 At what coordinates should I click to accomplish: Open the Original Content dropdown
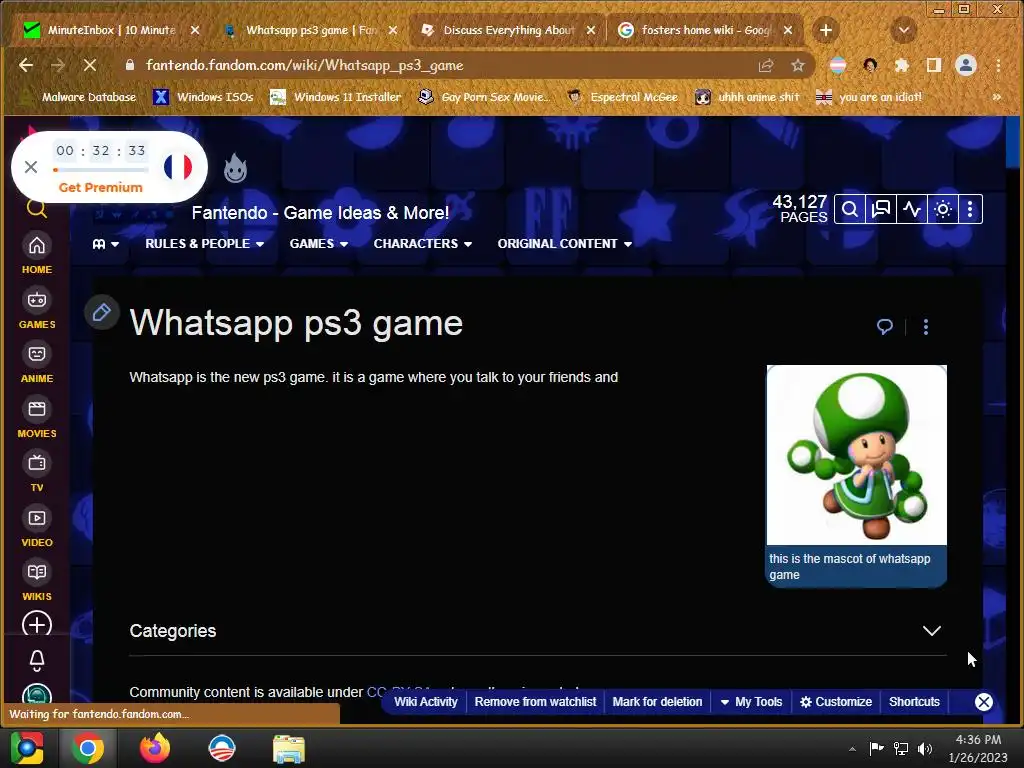564,244
